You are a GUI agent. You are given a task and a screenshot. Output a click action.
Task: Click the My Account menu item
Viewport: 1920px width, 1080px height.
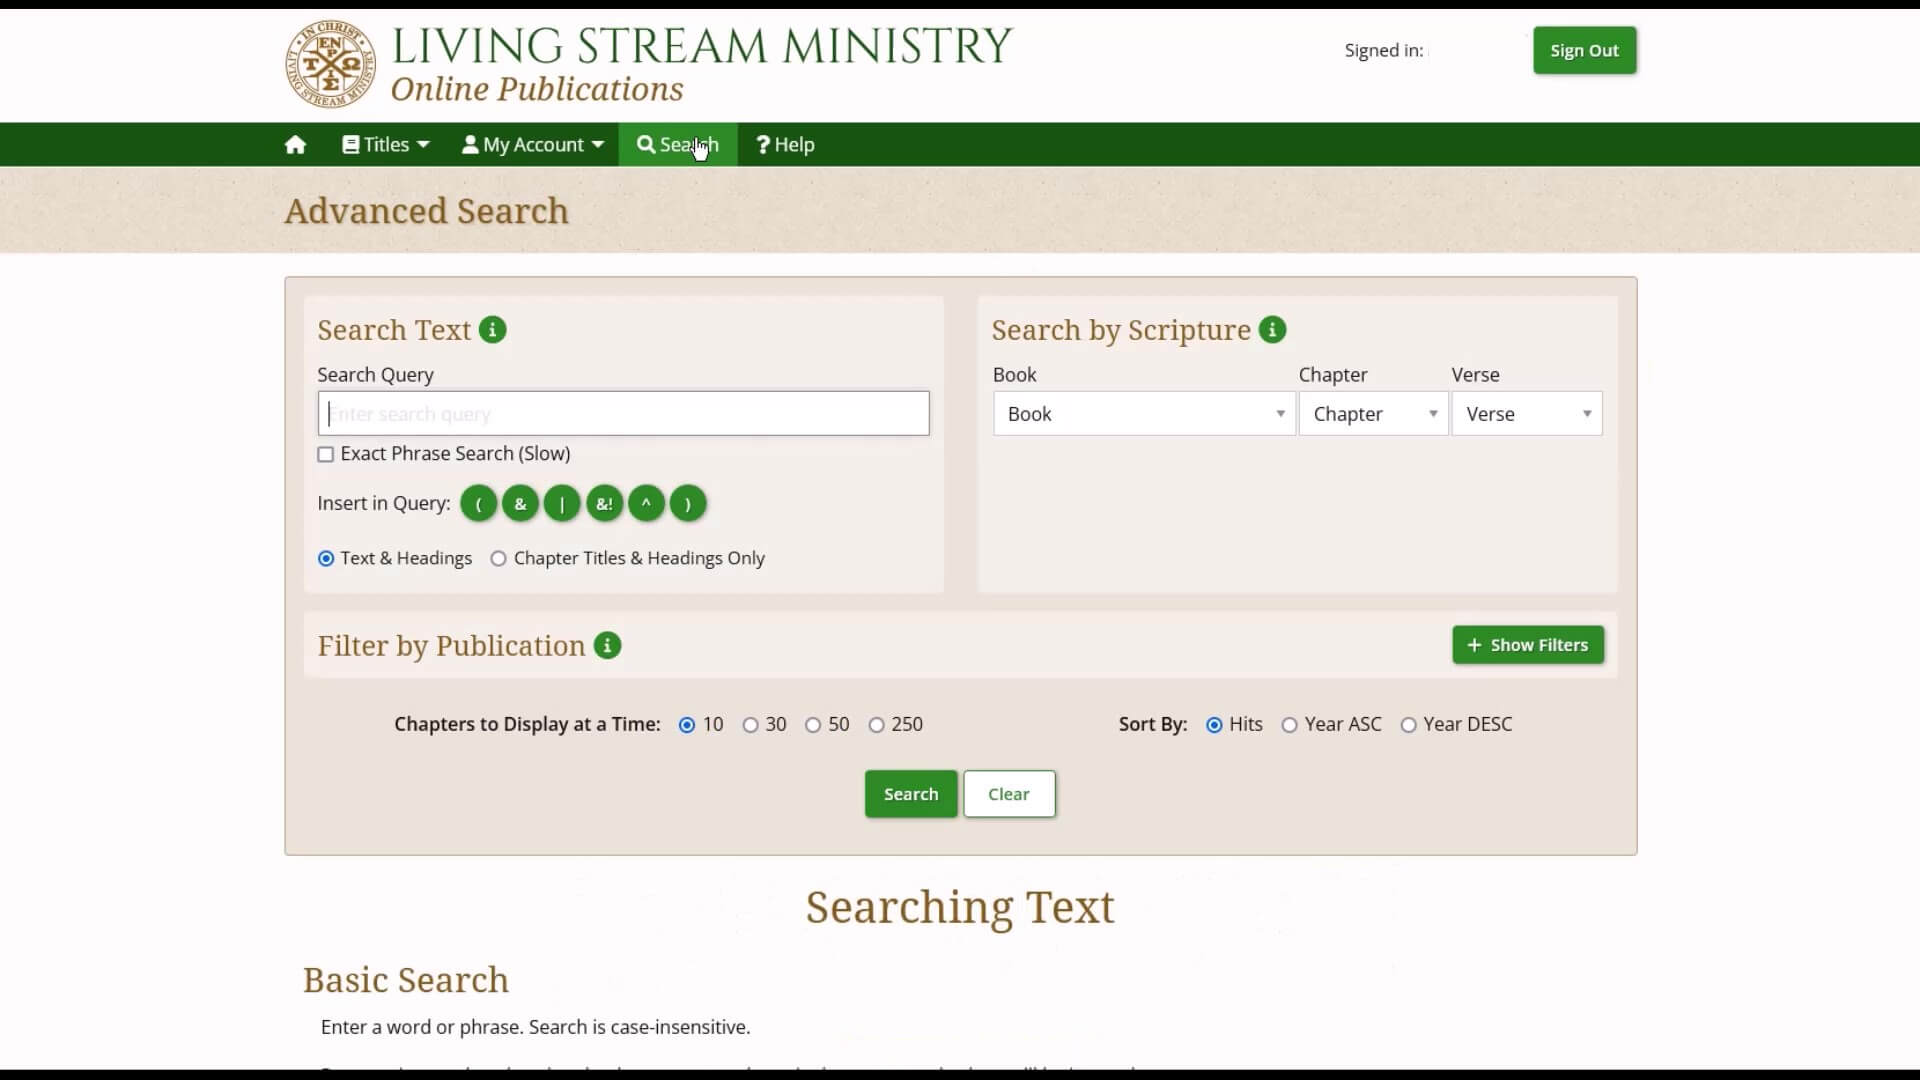533,144
